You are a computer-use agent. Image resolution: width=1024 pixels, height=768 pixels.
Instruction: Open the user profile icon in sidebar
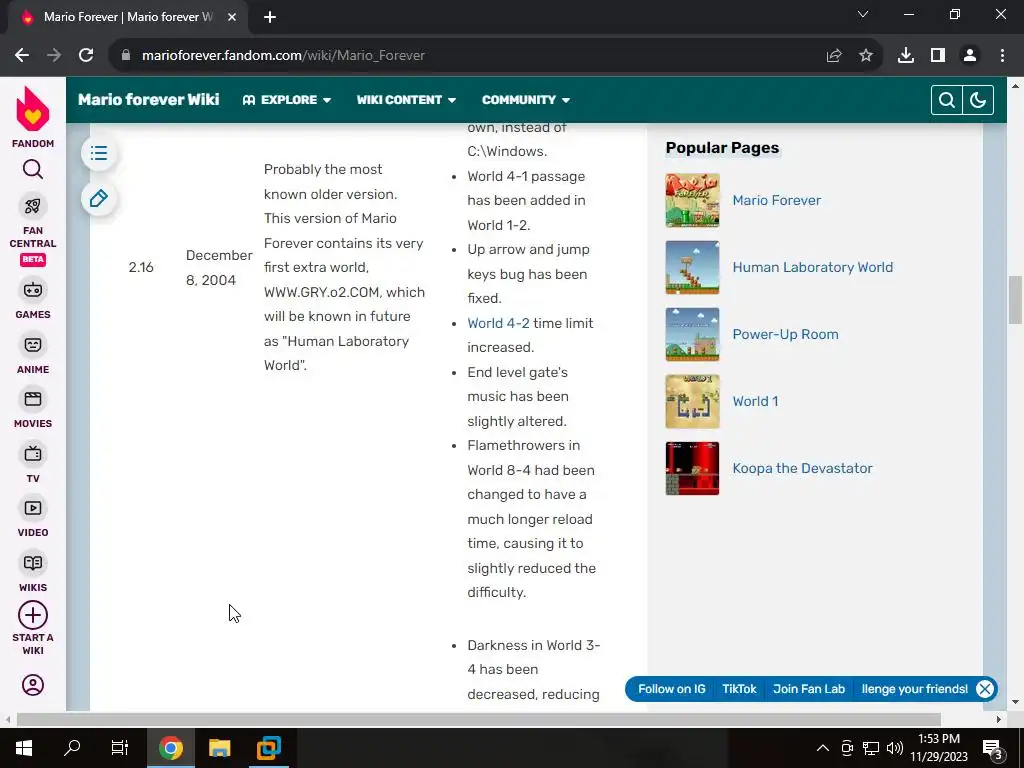tap(33, 684)
